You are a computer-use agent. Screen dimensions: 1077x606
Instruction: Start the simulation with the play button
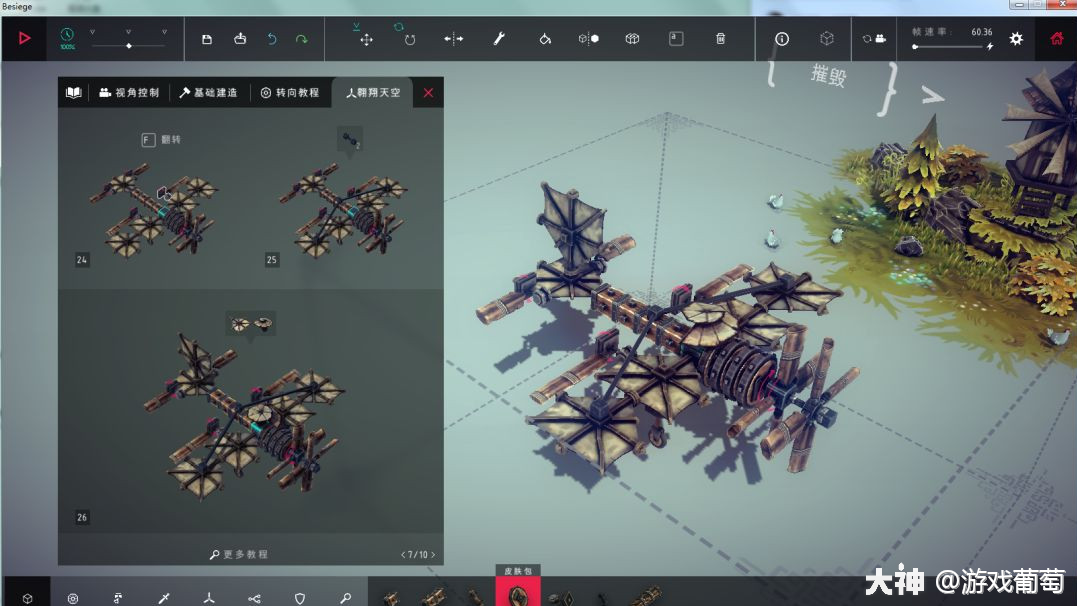pos(24,38)
